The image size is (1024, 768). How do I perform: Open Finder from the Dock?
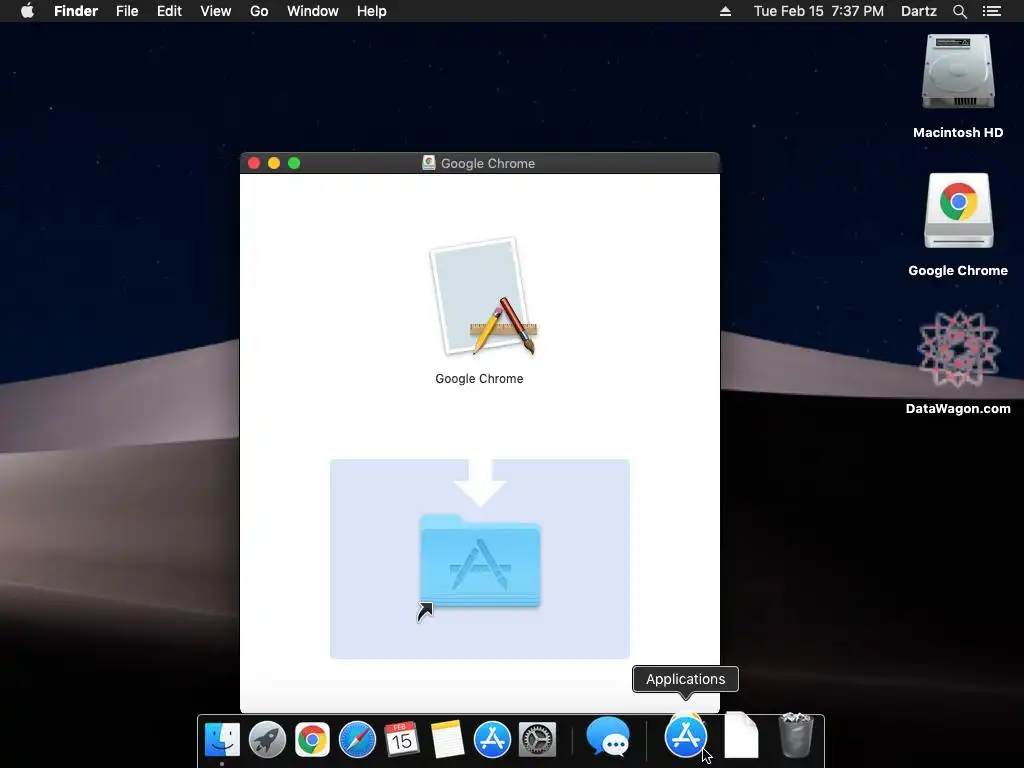[222, 740]
